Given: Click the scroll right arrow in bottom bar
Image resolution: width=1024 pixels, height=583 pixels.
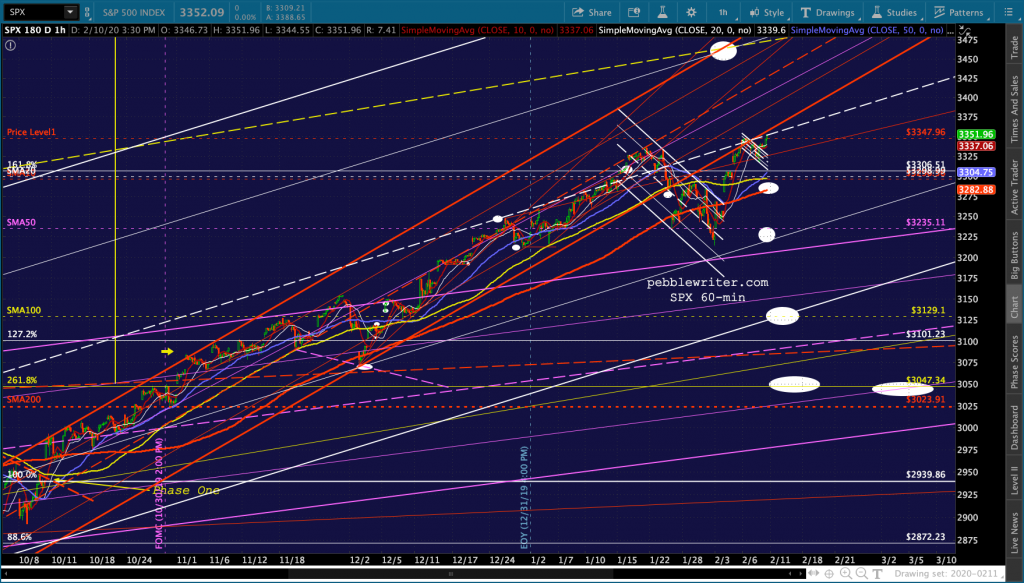Looking at the screenshot, I should pos(800,574).
